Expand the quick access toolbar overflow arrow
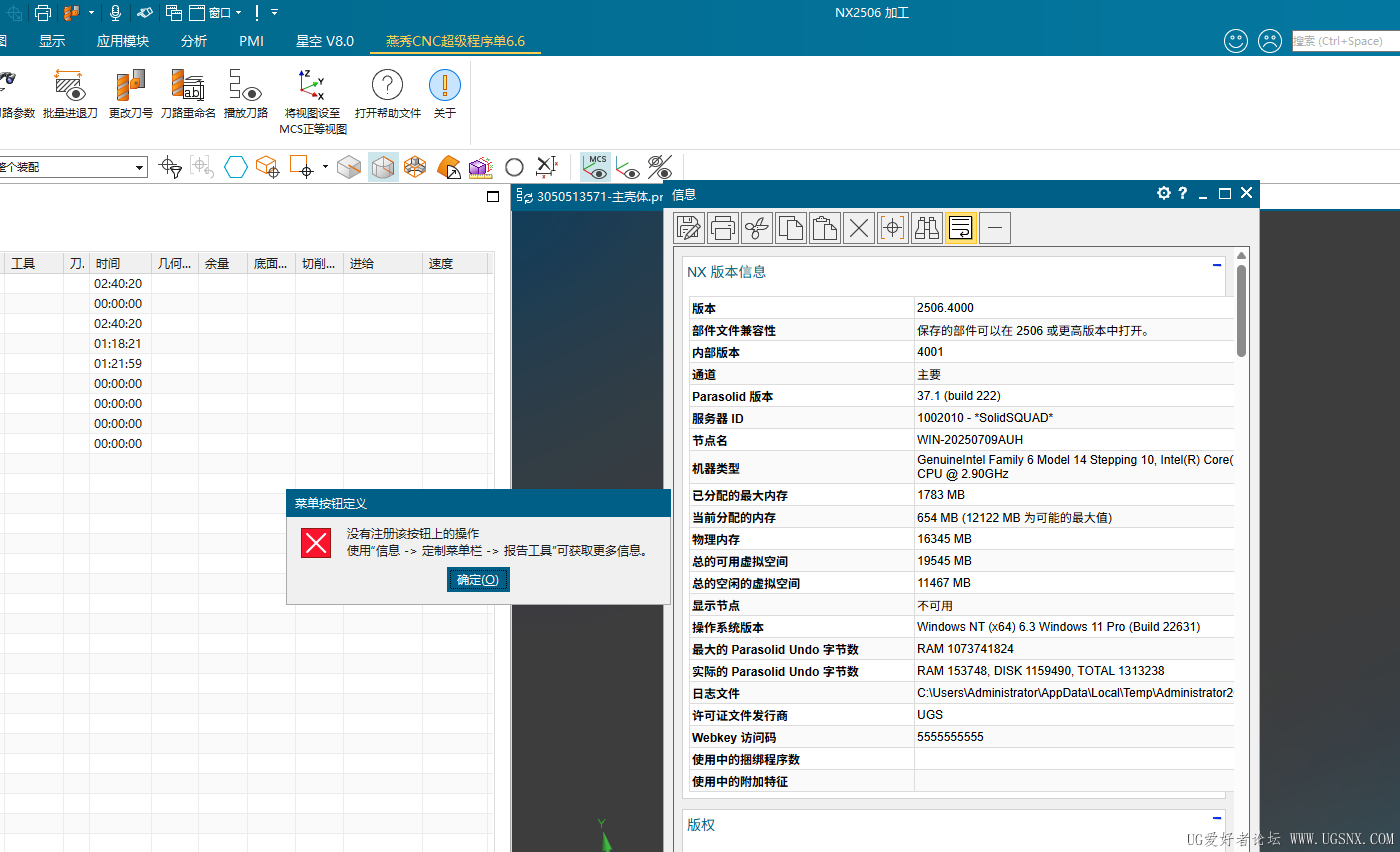 coord(275,13)
